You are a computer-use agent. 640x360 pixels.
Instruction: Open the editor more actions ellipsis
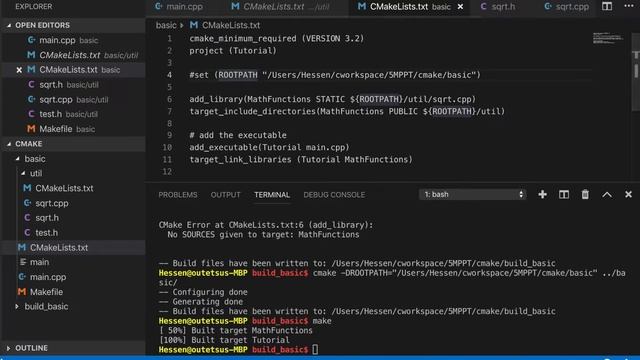coord(629,6)
